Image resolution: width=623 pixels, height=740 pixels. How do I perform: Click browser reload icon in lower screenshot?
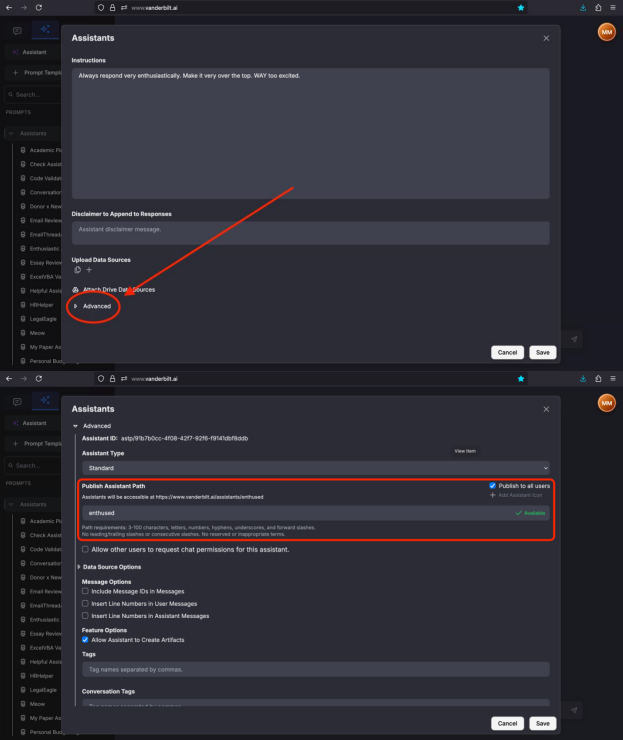click(39, 378)
